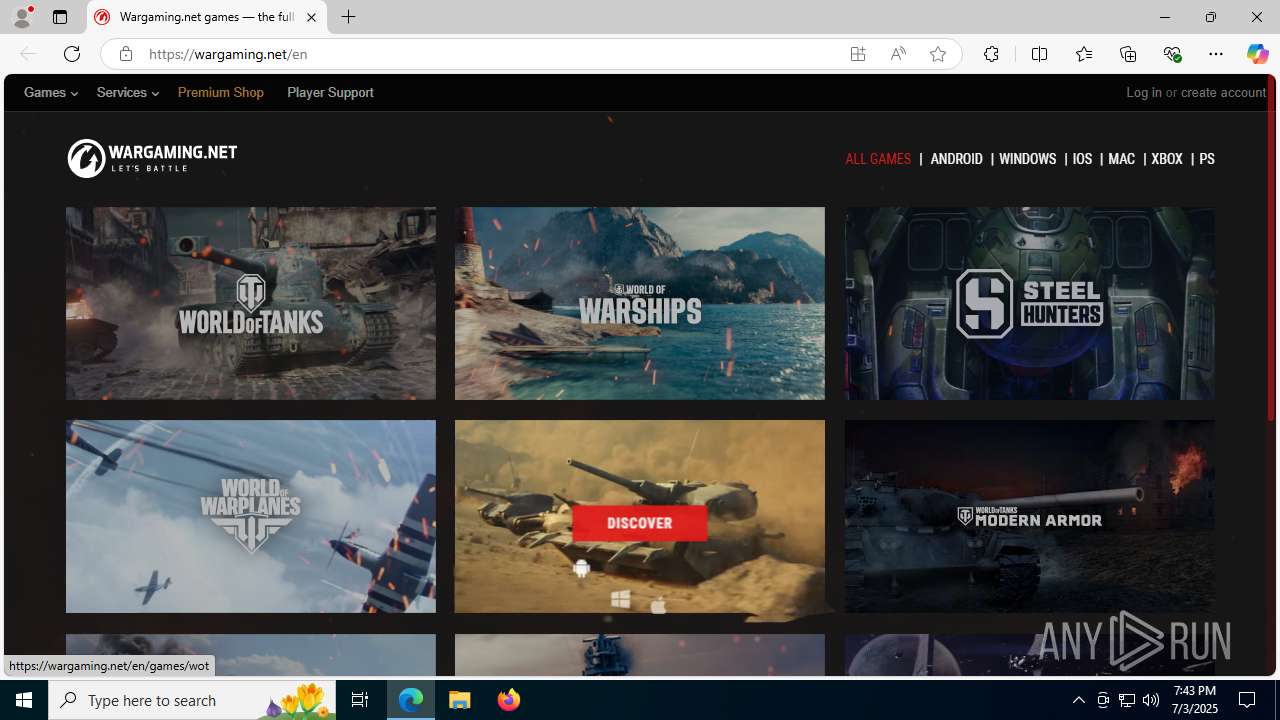Filter games by WINDOWS
This screenshot has height=720, width=1280.
pyautogui.click(x=1027, y=159)
